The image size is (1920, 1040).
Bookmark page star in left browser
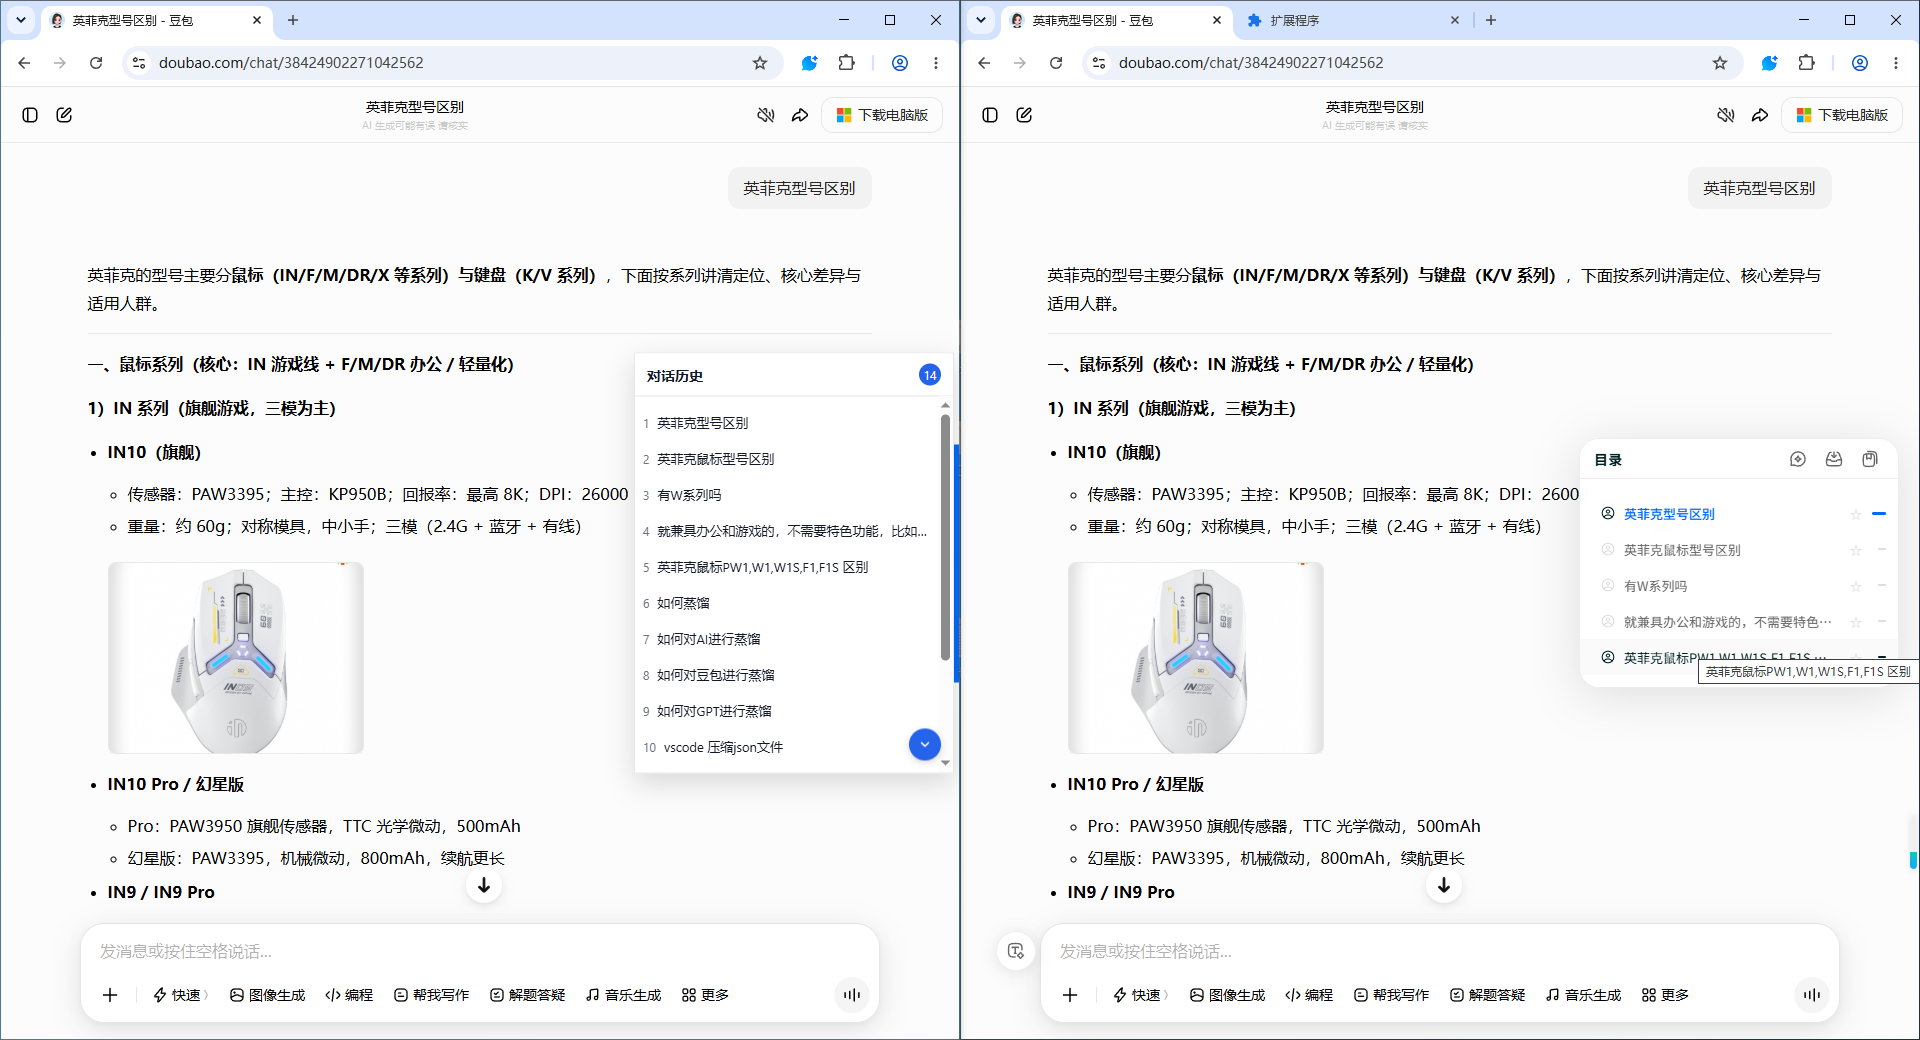click(x=760, y=63)
